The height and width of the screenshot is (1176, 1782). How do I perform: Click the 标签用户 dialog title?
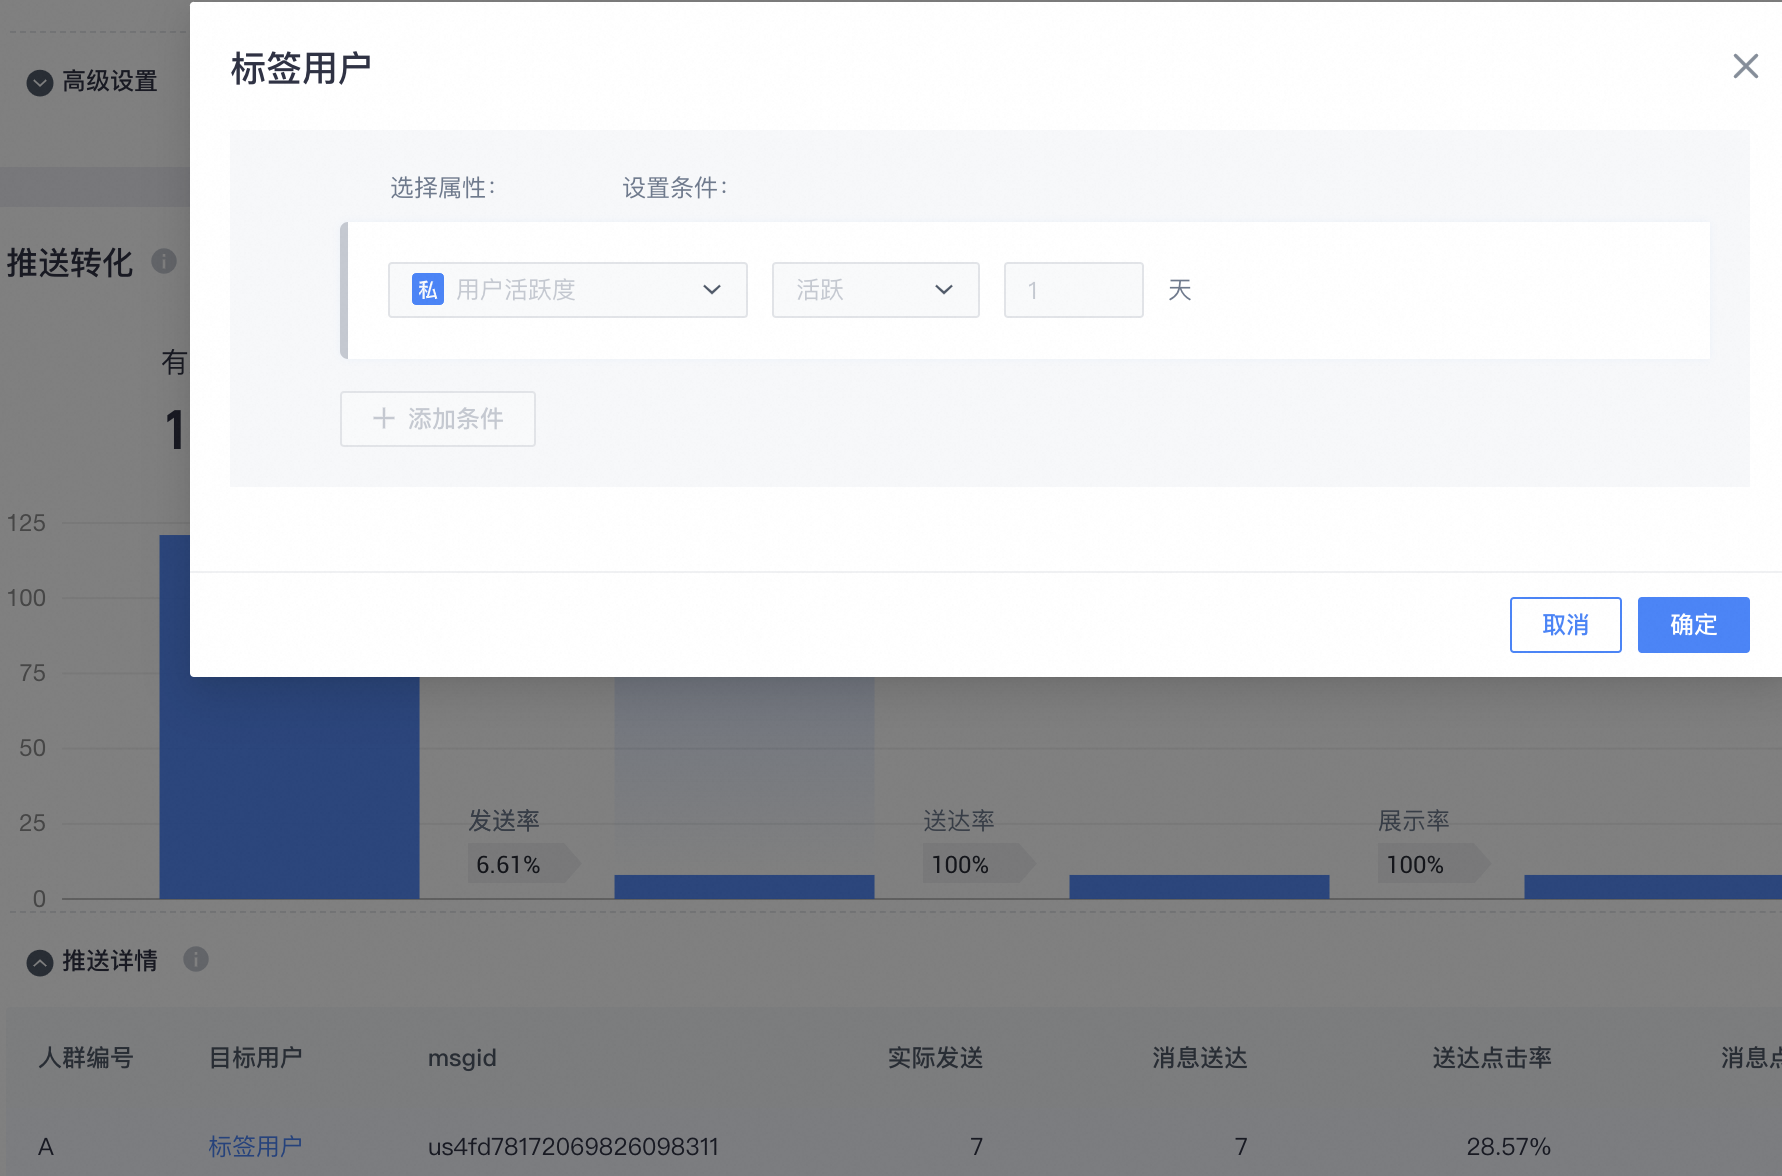coord(301,68)
